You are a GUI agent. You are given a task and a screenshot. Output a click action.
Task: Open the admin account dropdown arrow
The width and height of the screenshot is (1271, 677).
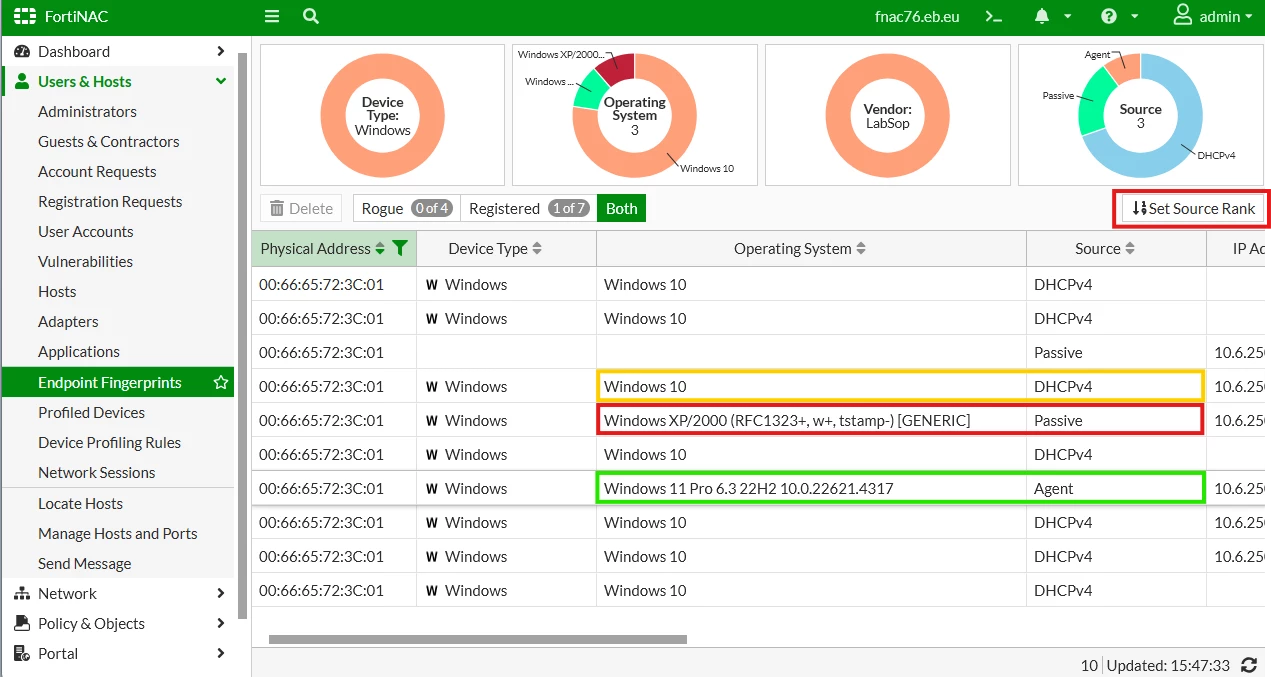click(1249, 17)
